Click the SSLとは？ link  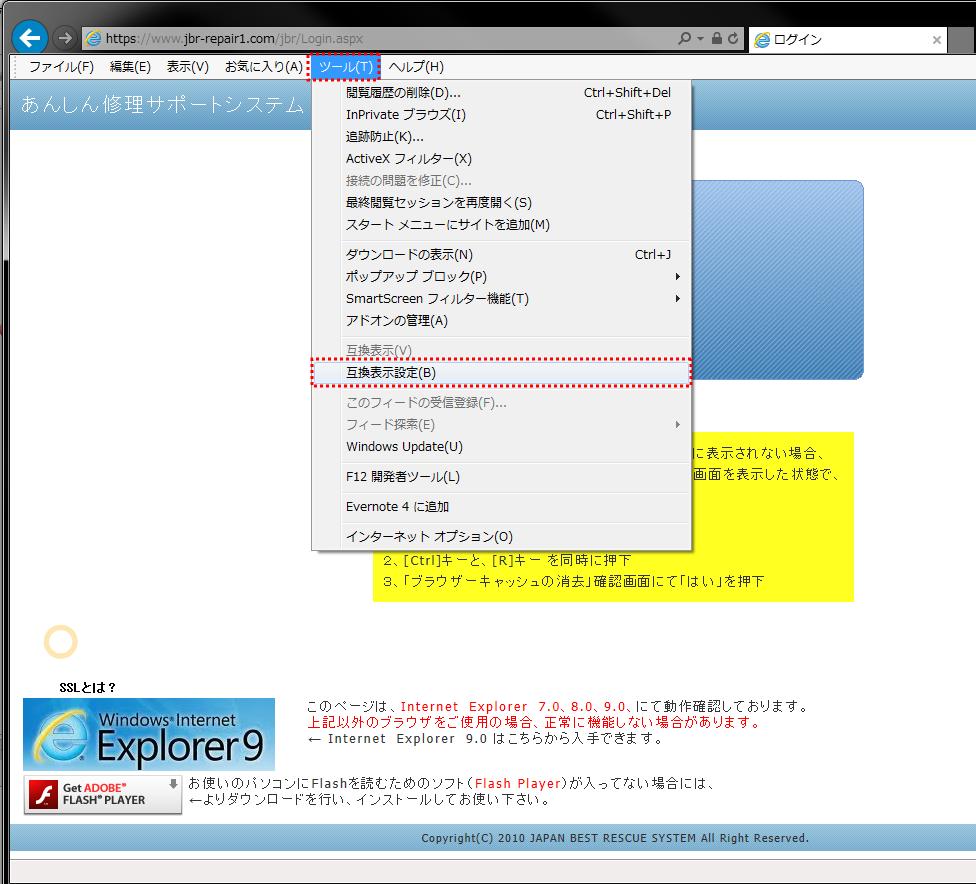(87, 688)
